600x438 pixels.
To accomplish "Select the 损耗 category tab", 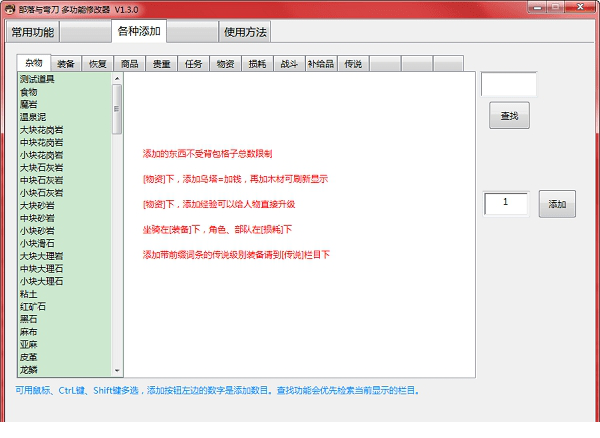I will 257,64.
